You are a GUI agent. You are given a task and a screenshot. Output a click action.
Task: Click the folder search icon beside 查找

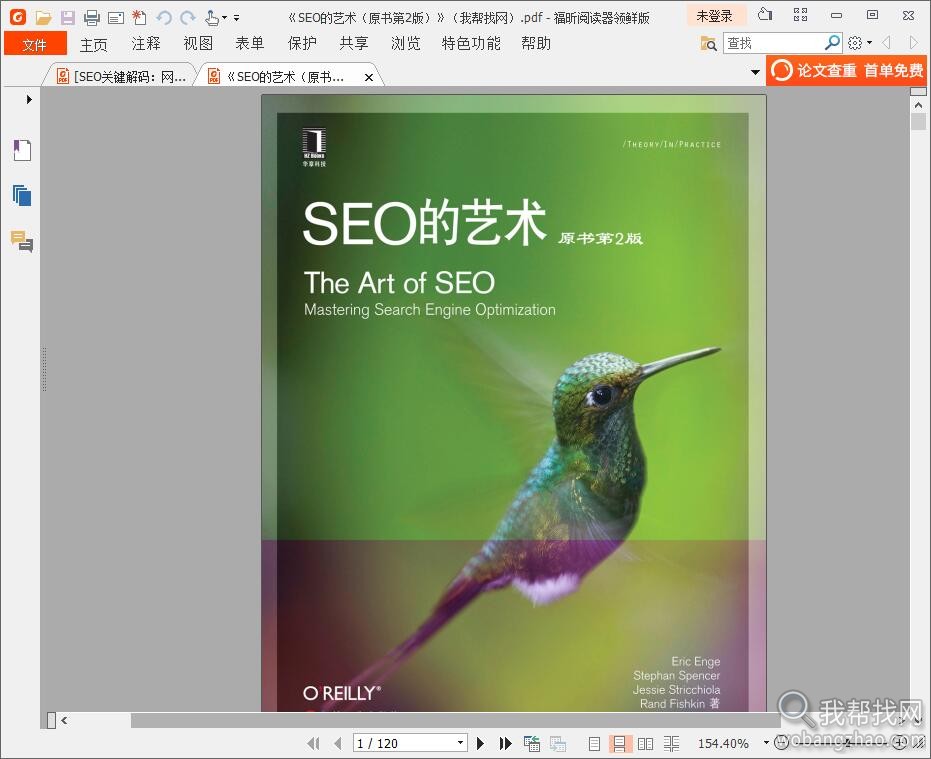click(709, 43)
